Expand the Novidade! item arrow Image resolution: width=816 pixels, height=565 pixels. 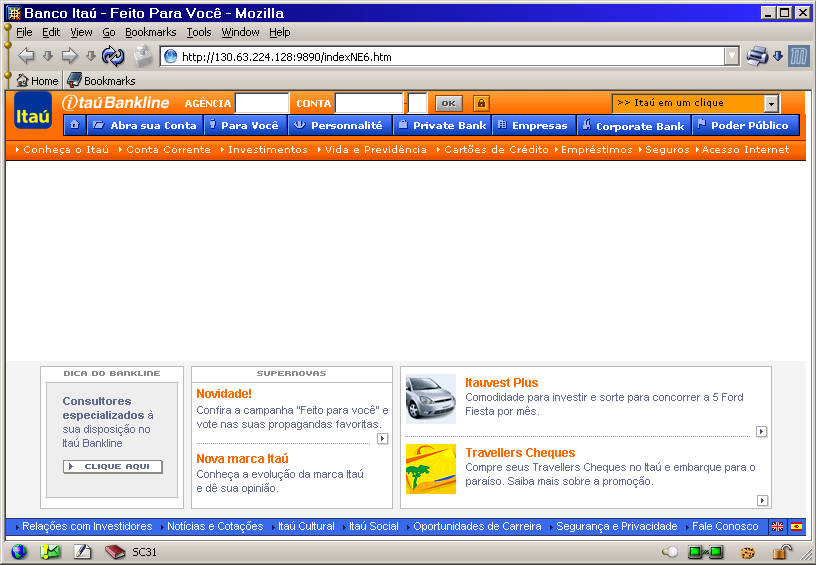(x=382, y=439)
